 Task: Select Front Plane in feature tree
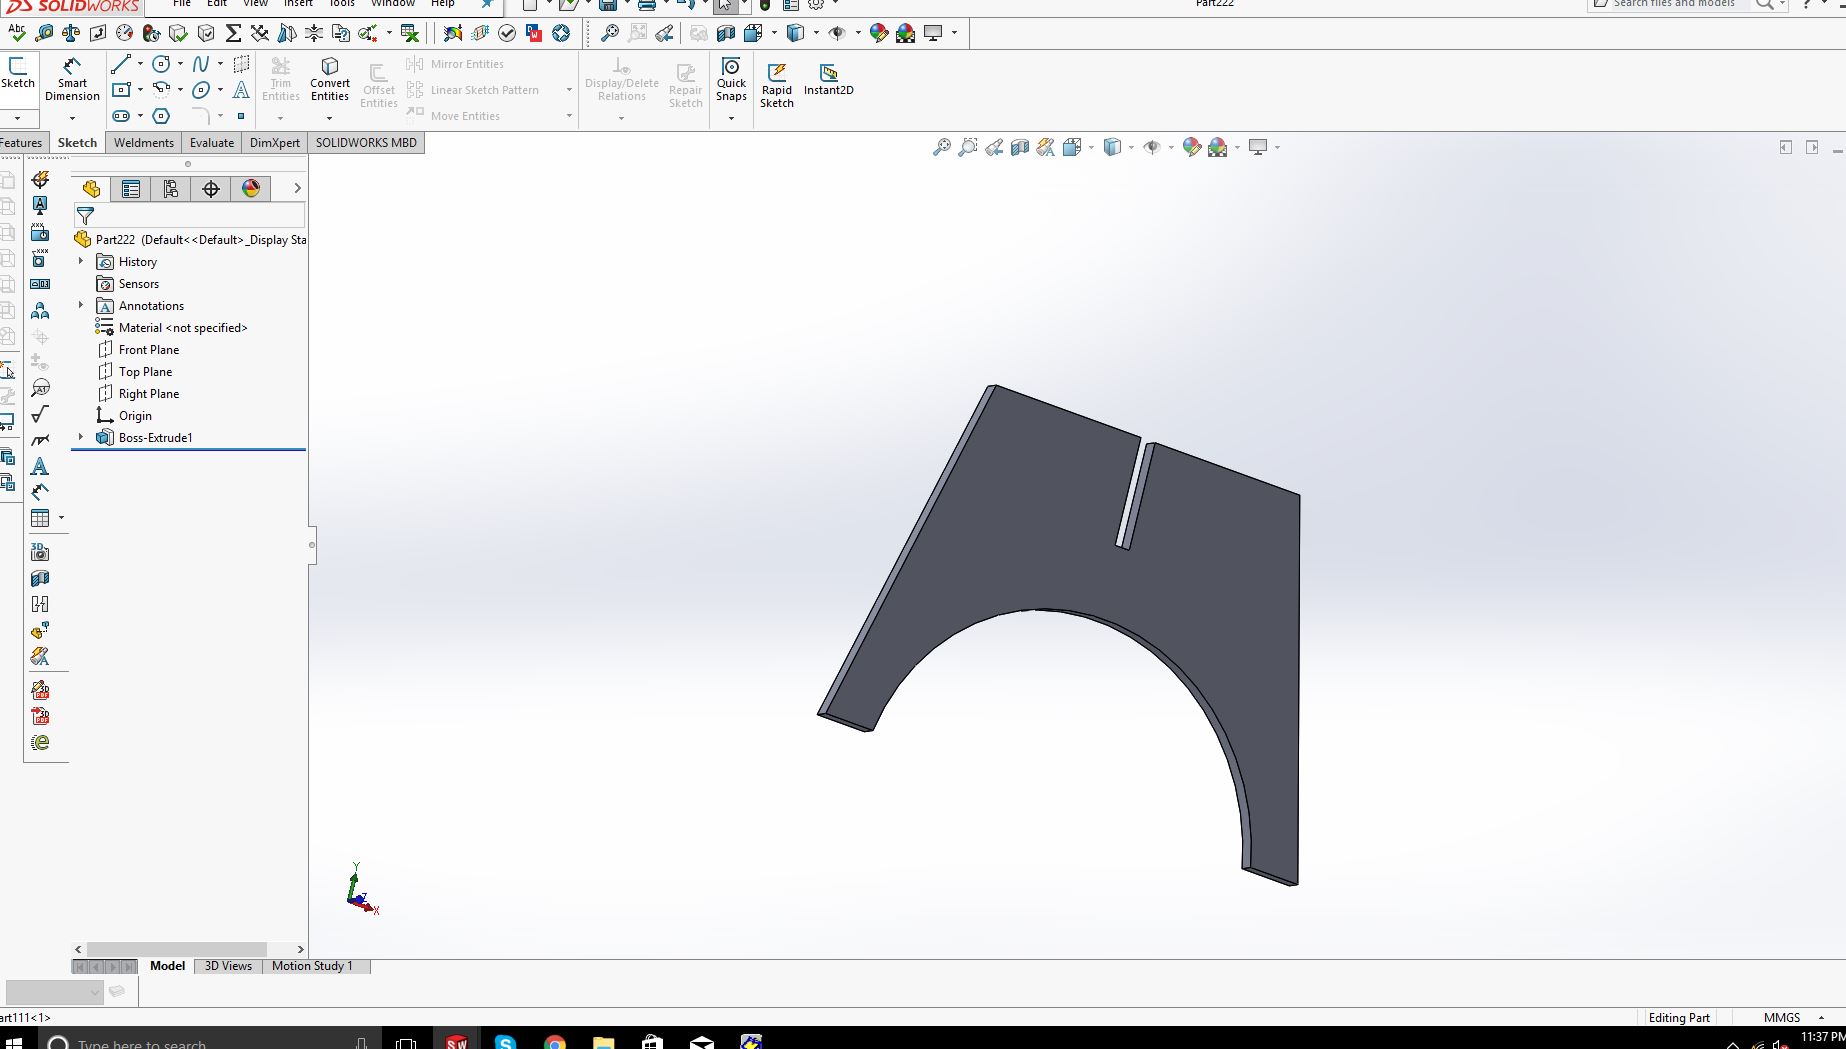coord(149,350)
